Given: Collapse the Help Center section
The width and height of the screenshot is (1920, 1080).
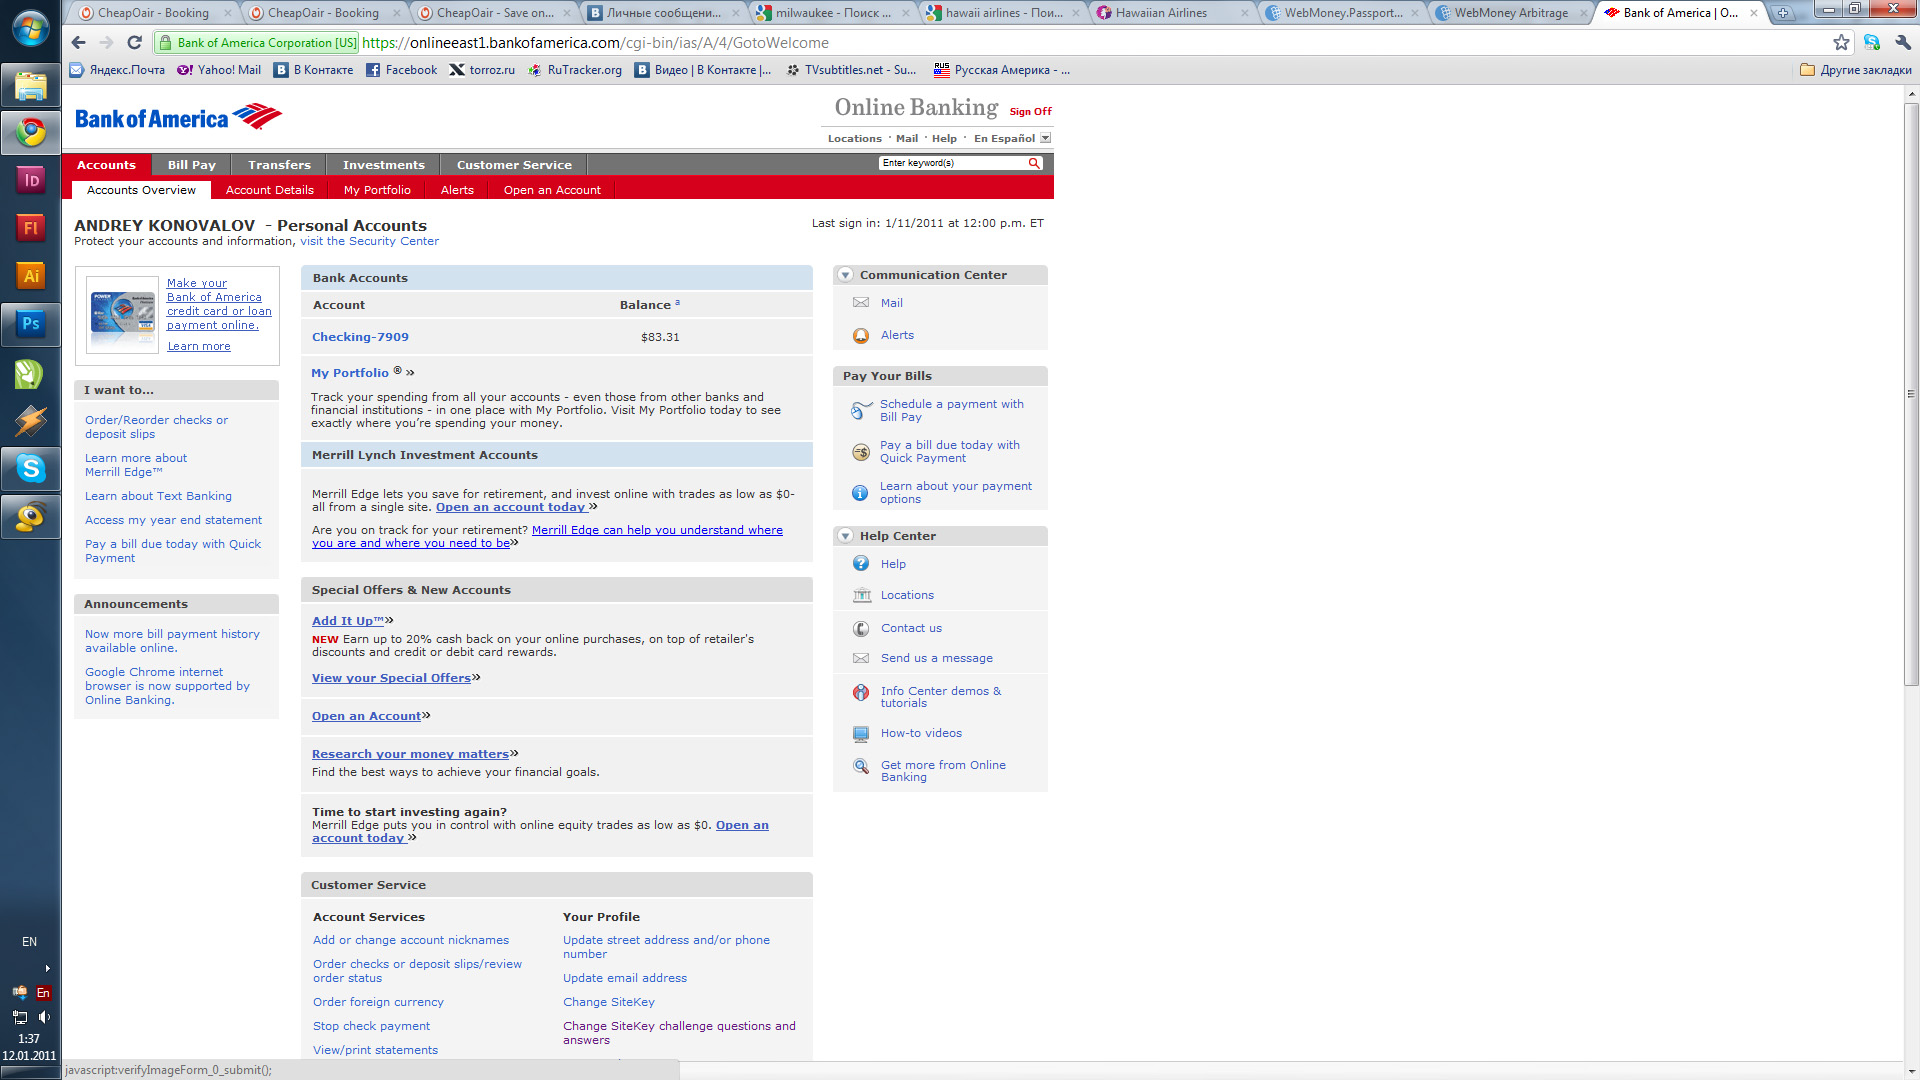Looking at the screenshot, I should [845, 536].
